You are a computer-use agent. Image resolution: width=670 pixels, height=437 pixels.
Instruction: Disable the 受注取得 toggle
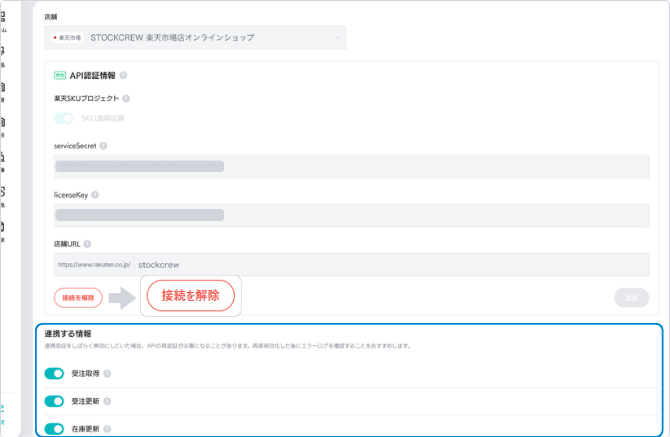(x=54, y=374)
